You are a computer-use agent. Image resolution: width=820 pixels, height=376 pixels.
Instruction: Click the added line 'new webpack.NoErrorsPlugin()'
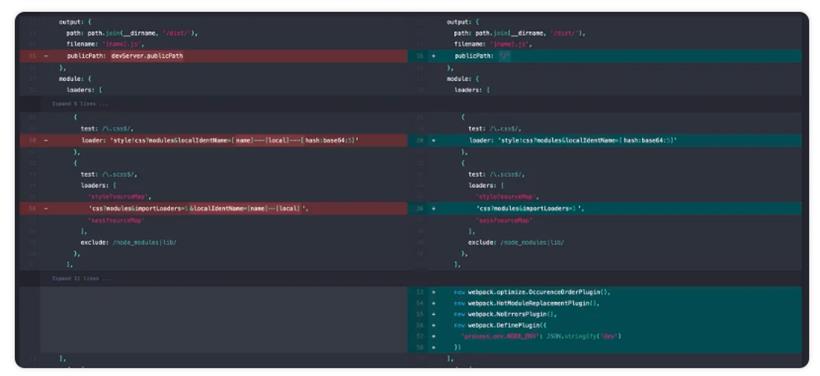click(x=605, y=314)
